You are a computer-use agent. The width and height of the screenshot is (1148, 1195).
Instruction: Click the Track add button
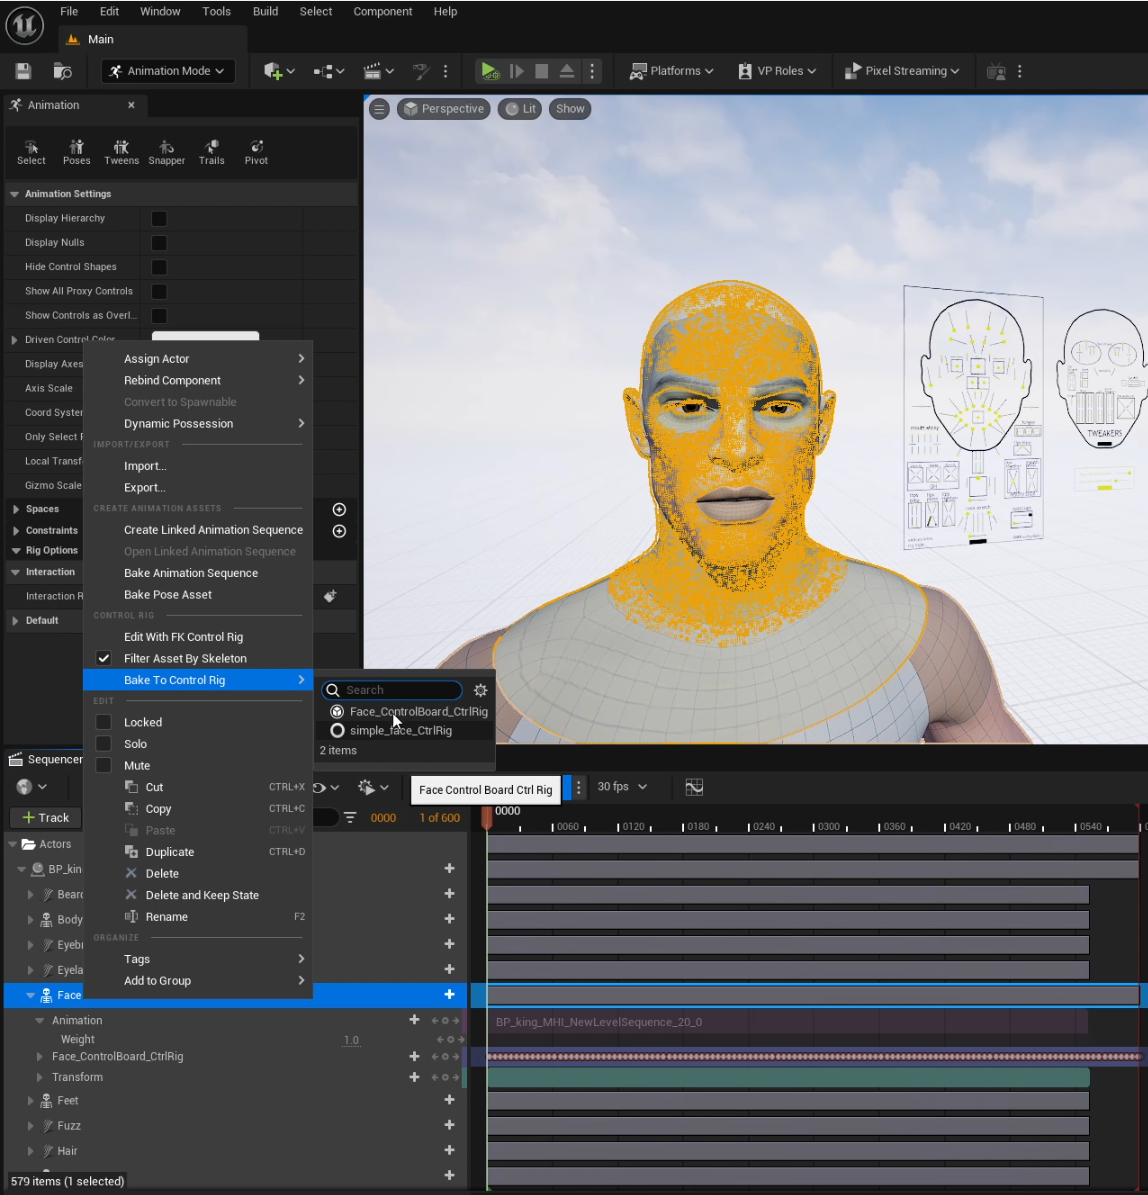tap(45, 817)
